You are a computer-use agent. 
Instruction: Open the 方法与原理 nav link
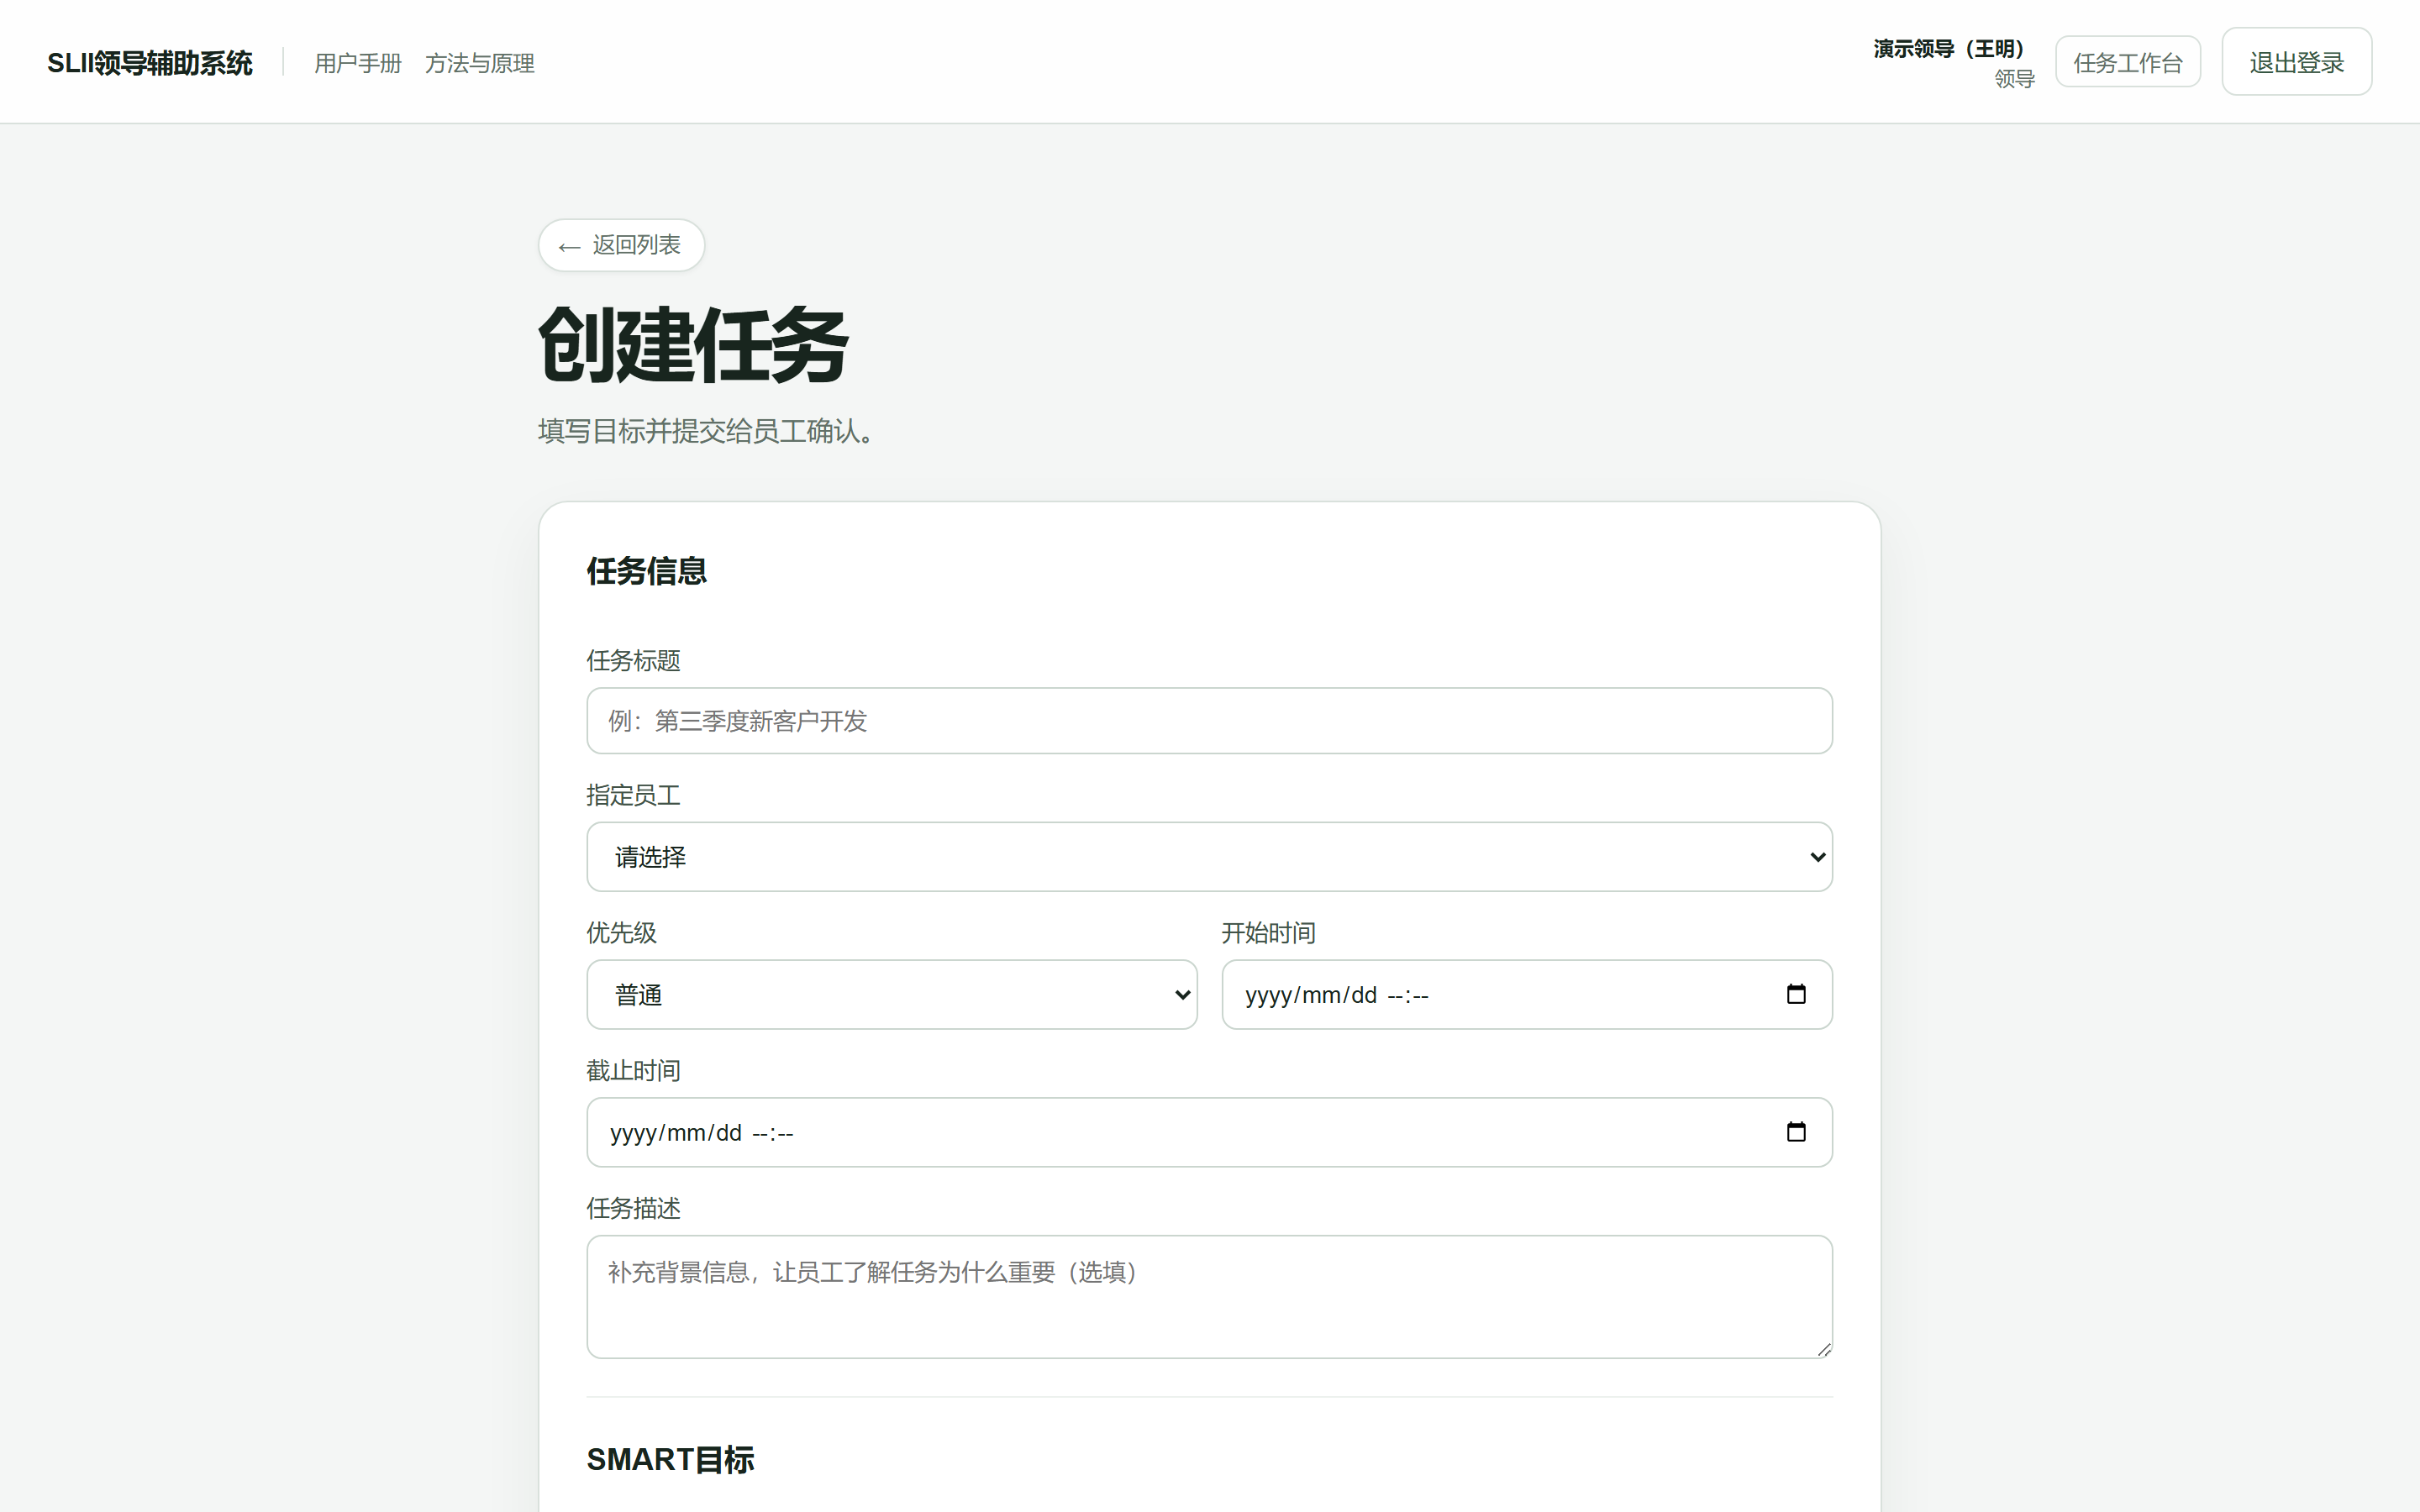(479, 63)
